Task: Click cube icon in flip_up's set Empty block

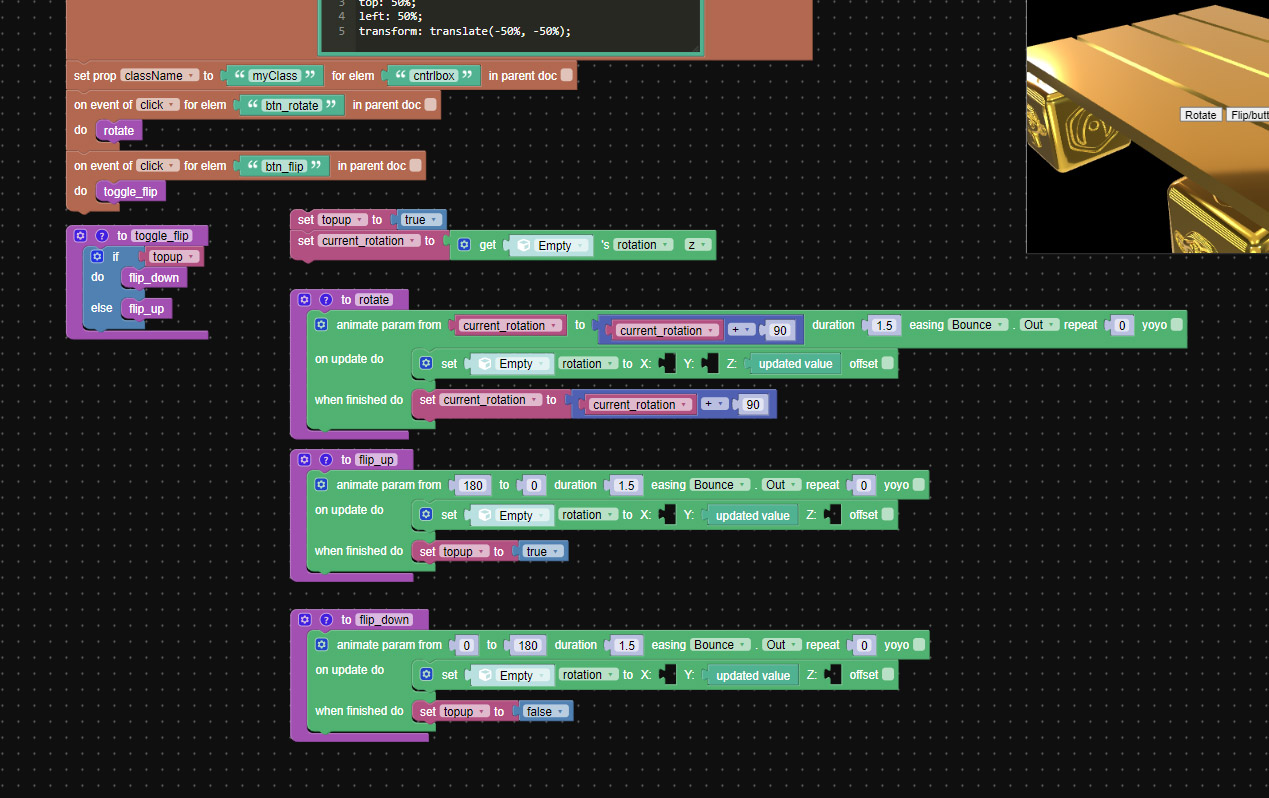Action: coord(485,515)
